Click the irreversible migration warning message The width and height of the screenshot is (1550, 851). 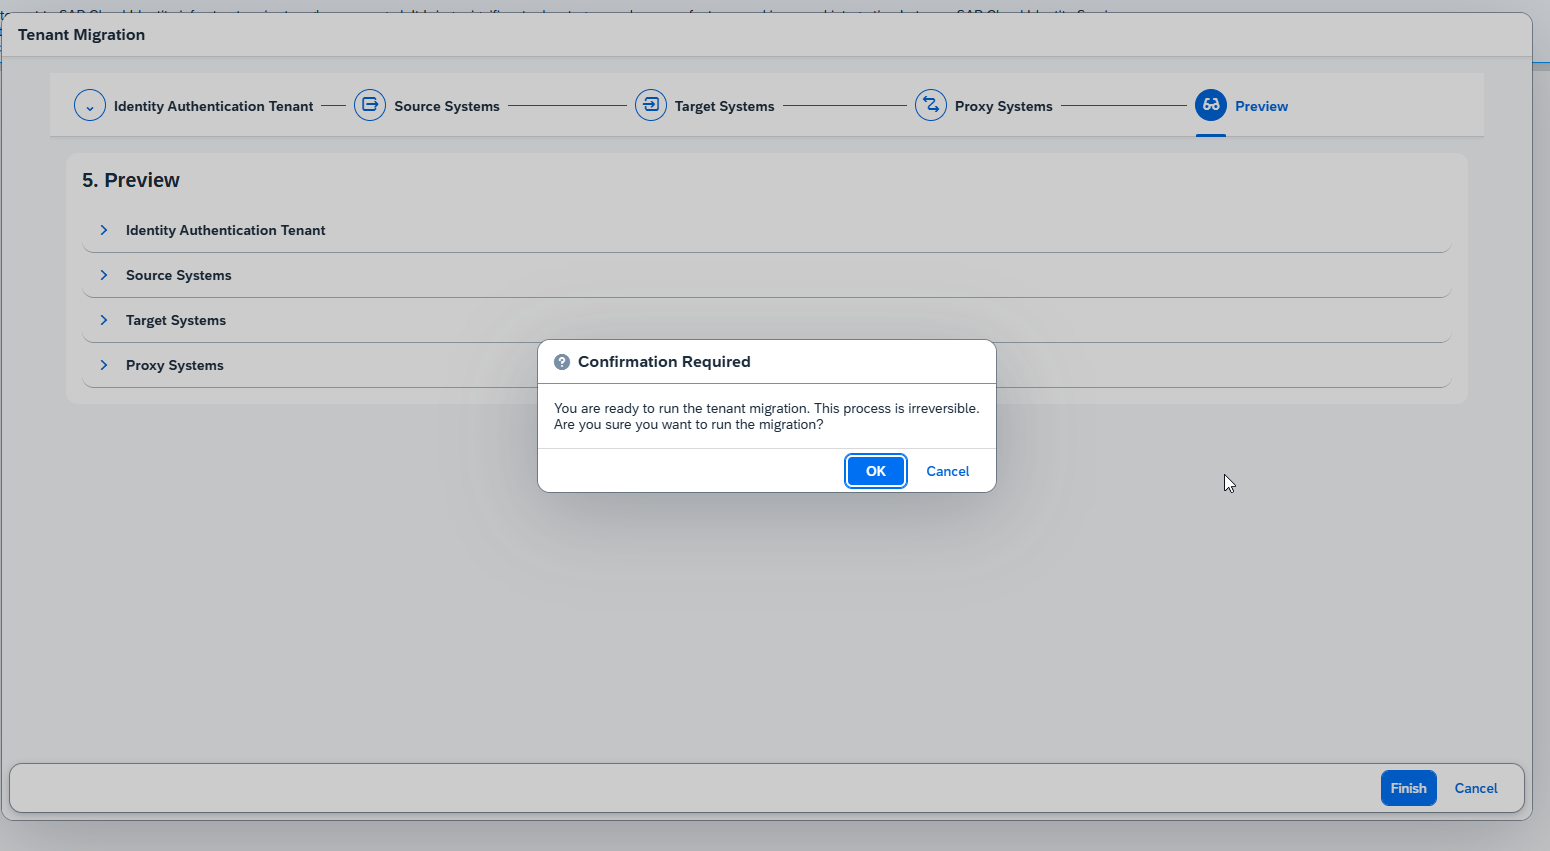767,416
